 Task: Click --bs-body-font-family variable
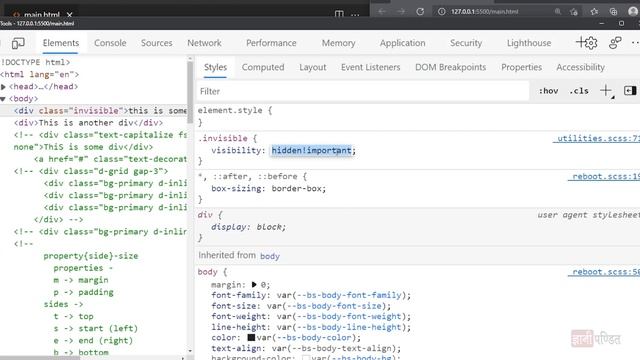click(349, 295)
